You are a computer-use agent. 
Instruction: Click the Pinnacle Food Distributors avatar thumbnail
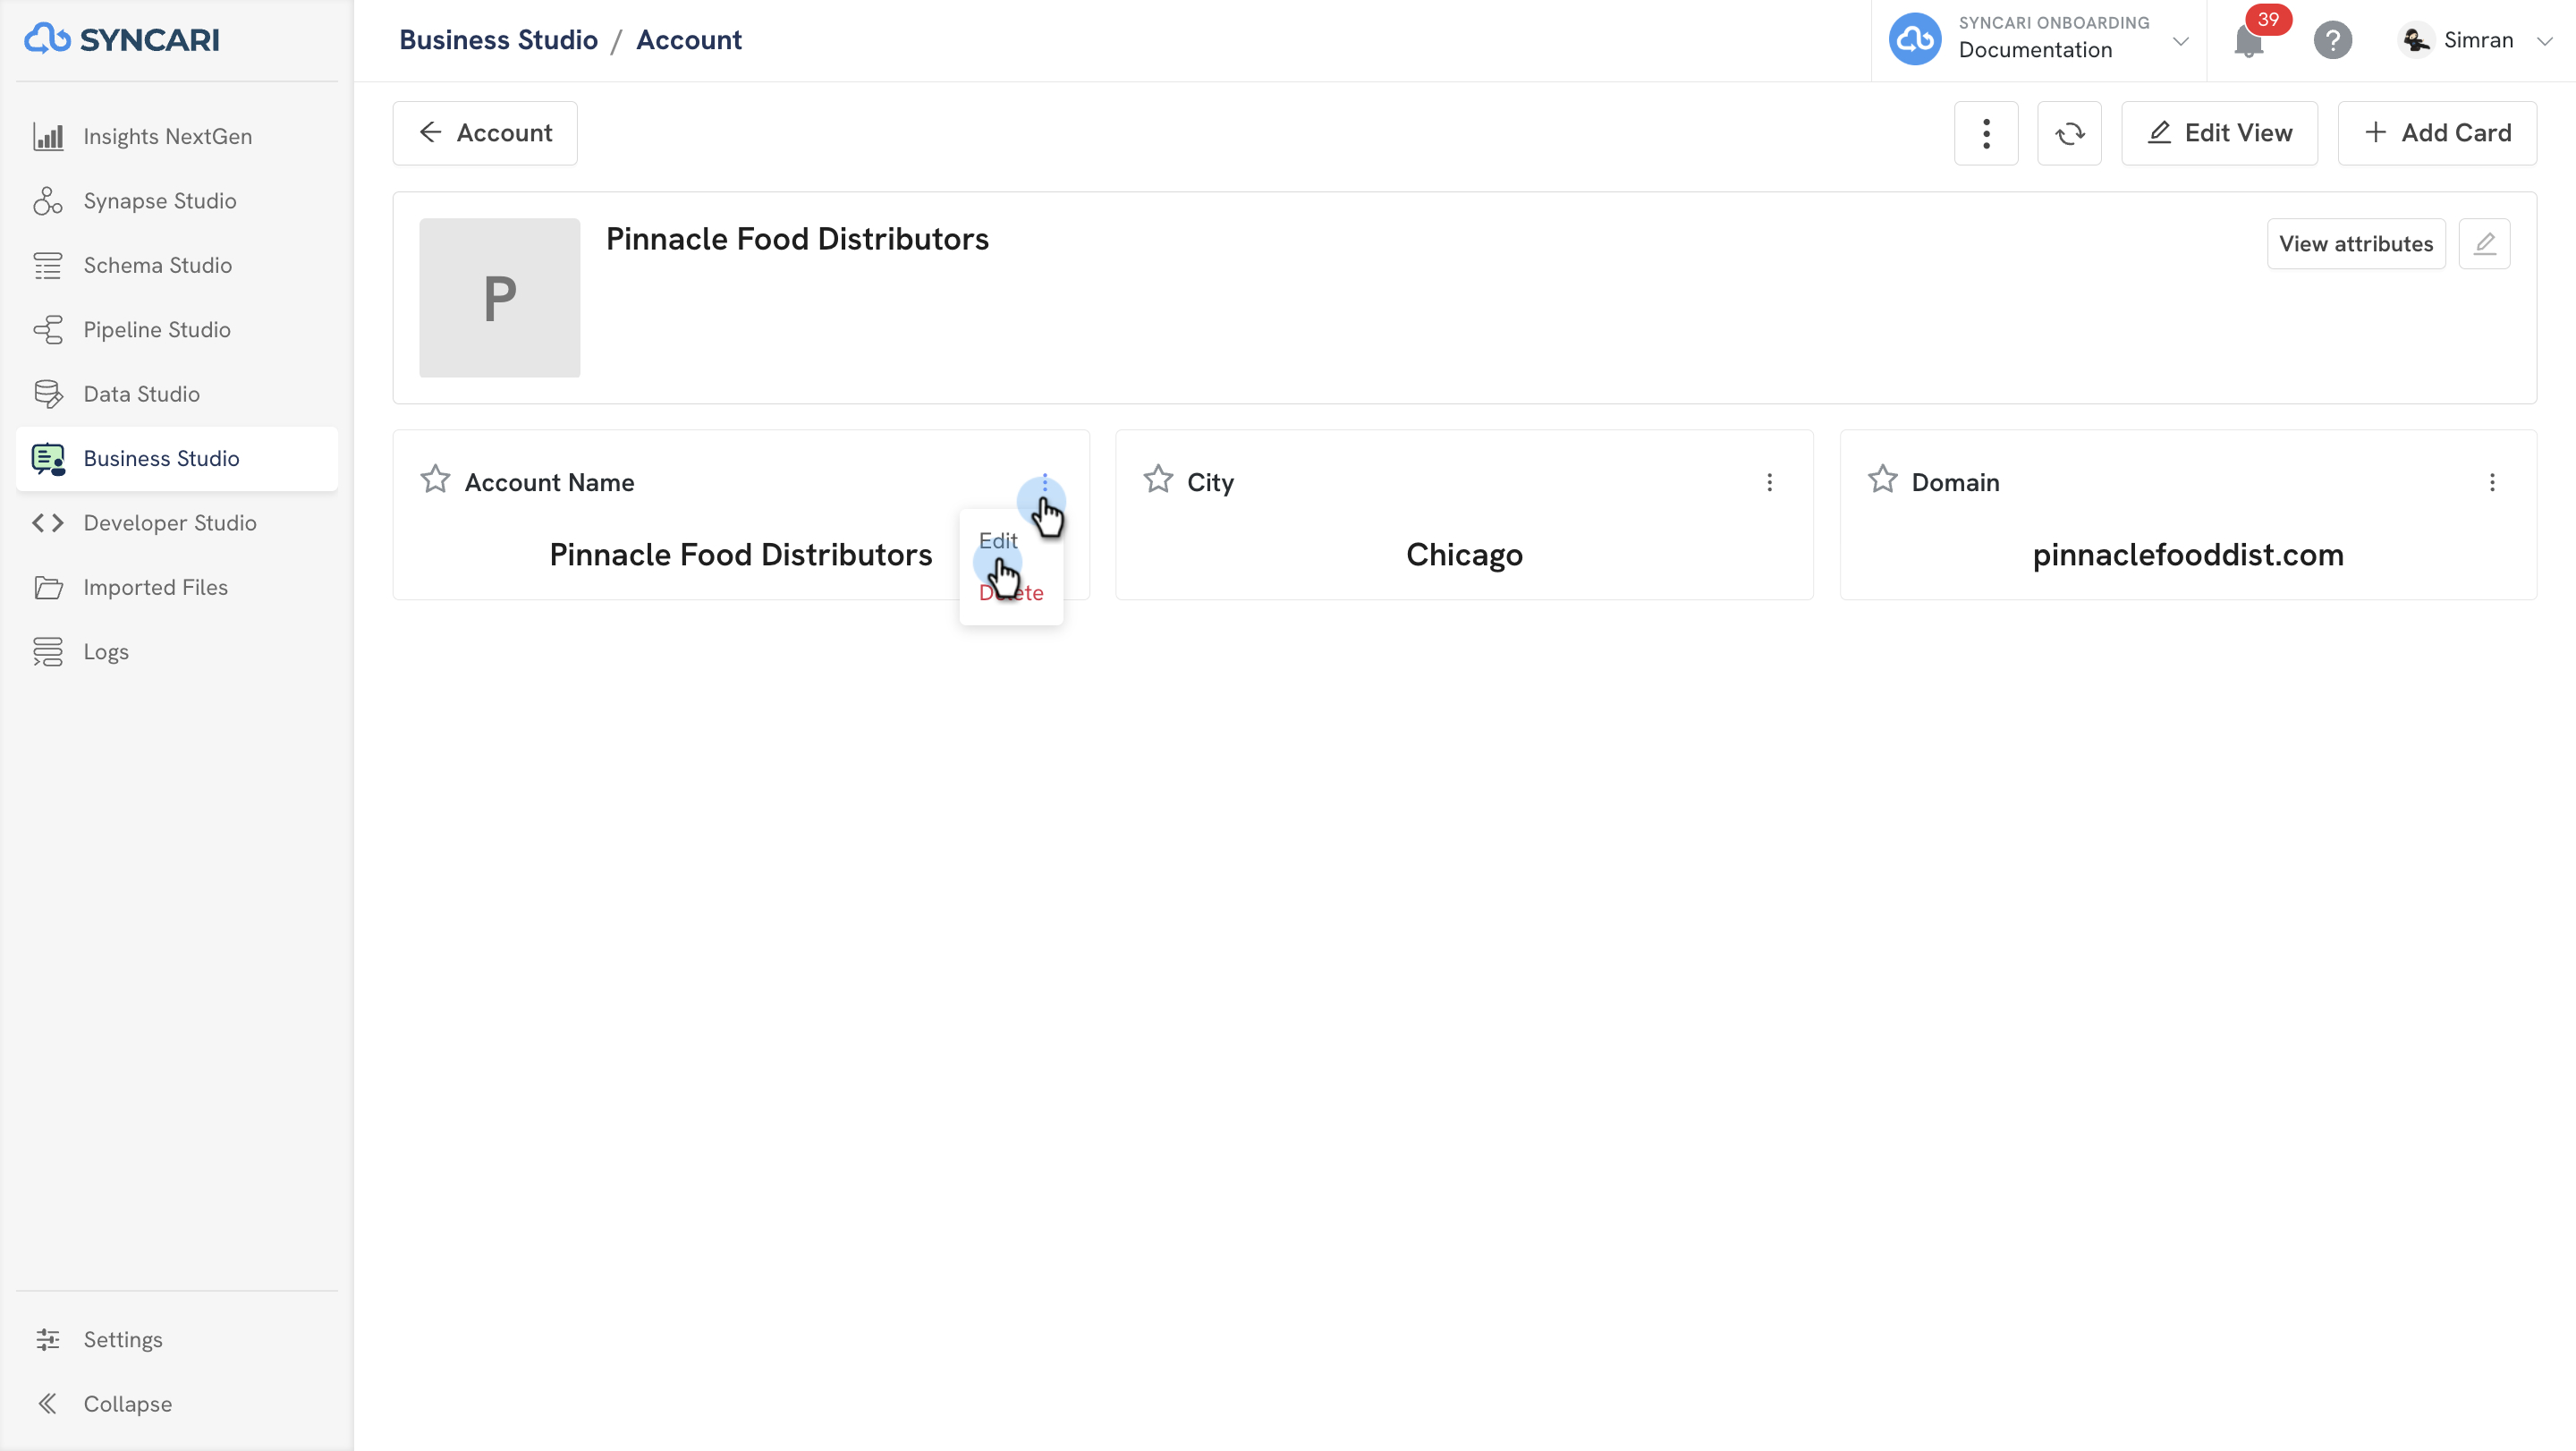[x=499, y=298]
